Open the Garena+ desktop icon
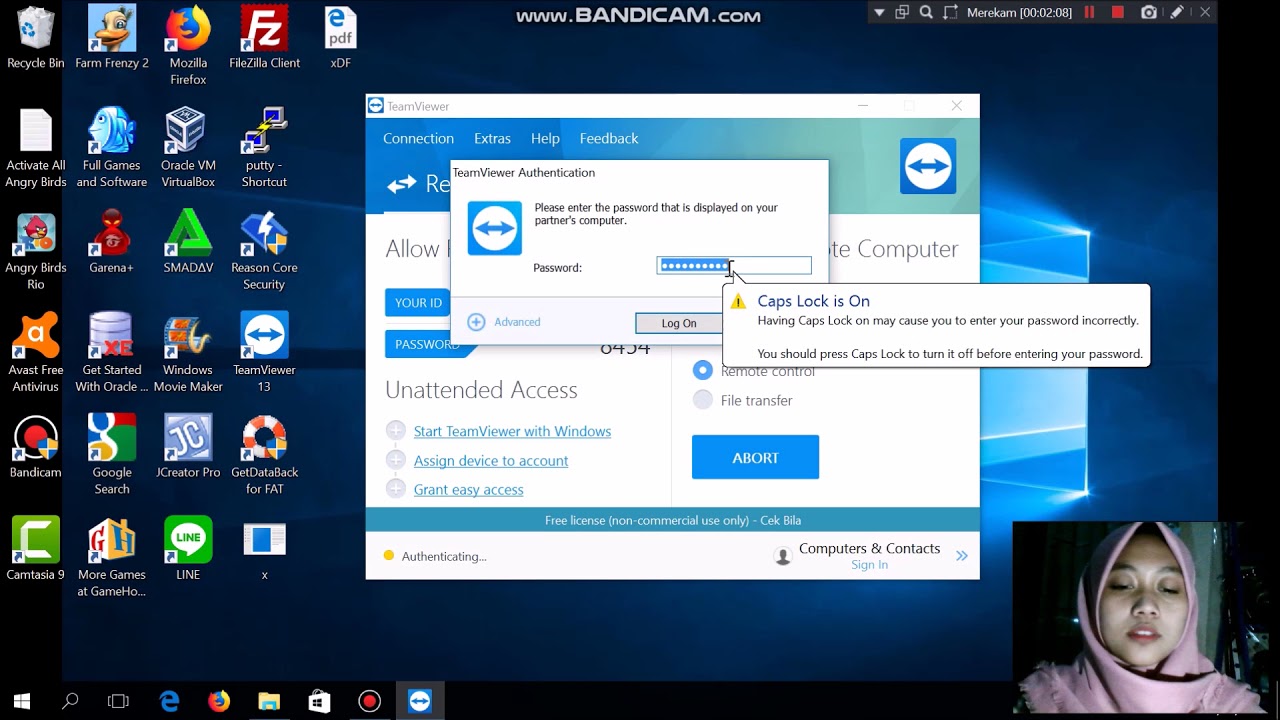The width and height of the screenshot is (1280, 720). click(112, 242)
